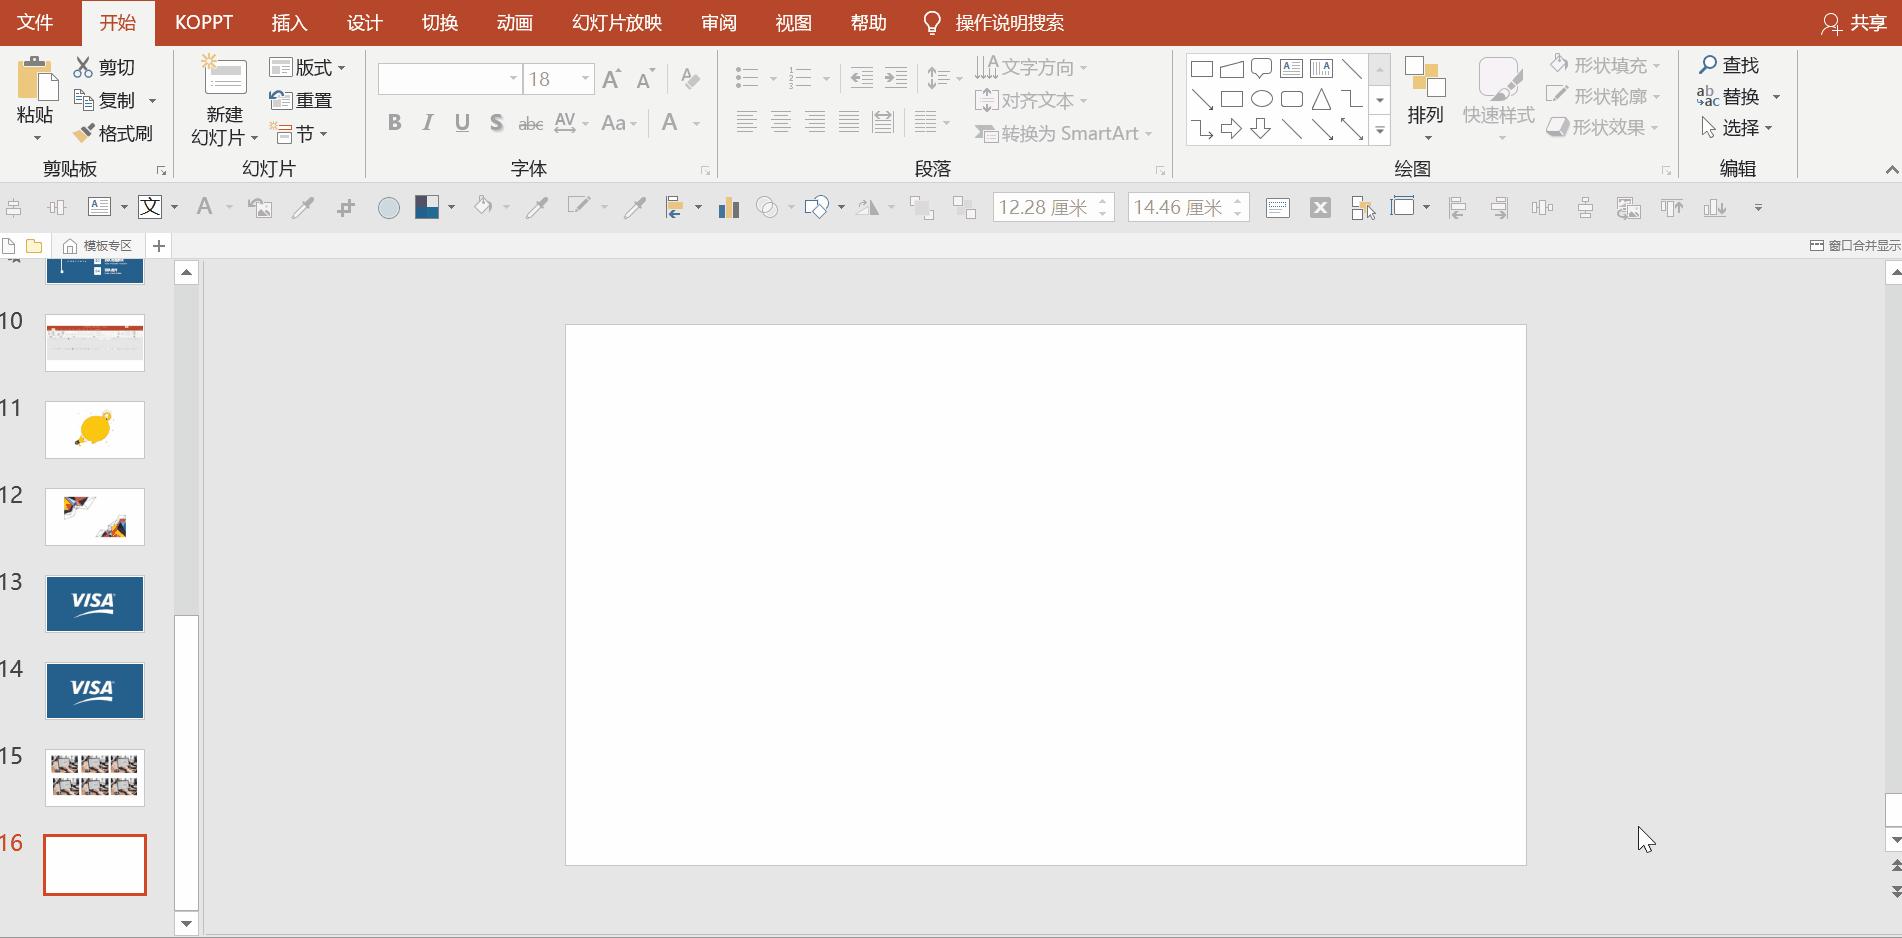Toggle Underline formatting
This screenshot has height=938, width=1902.
[x=461, y=122]
